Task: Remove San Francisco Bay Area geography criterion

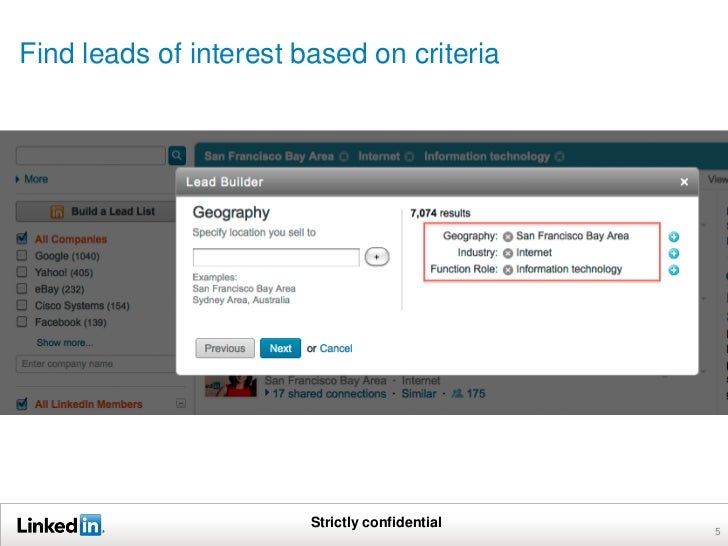Action: pos(508,237)
